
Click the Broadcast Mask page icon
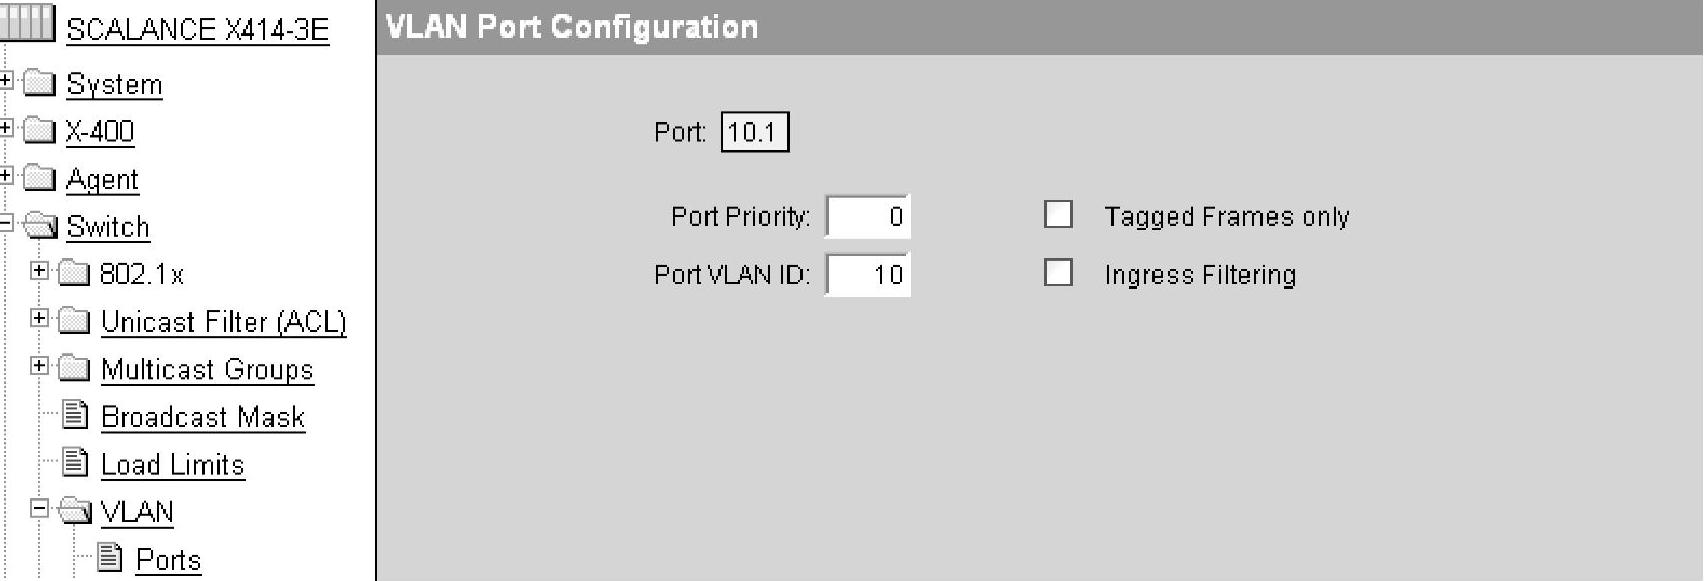(x=76, y=414)
